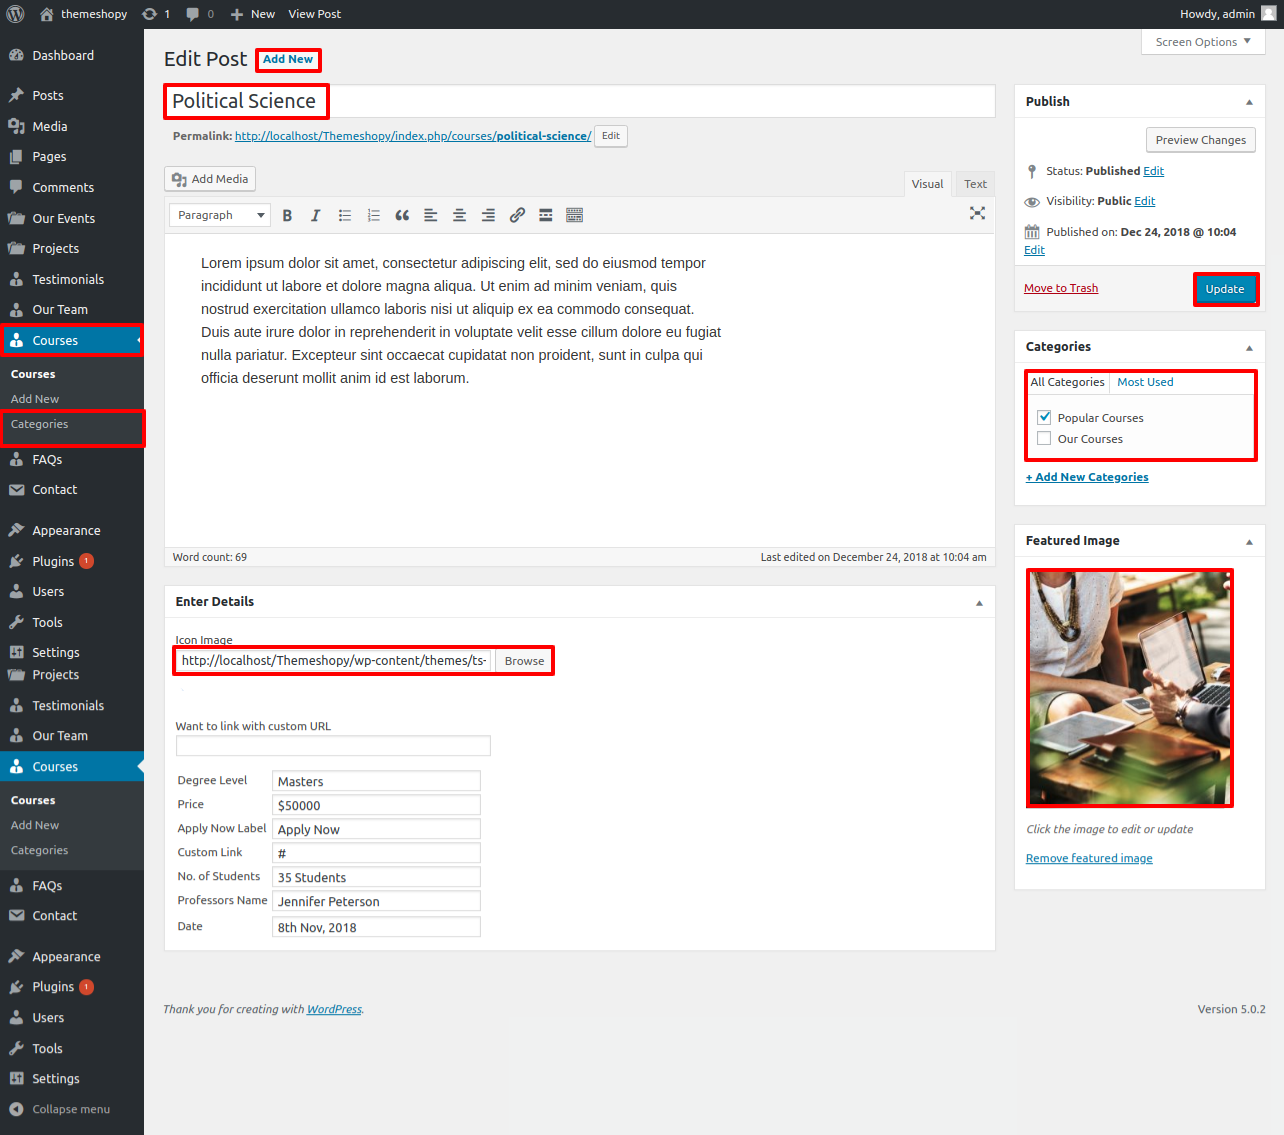
Task: Expand the Screen Options panel
Action: 1203,42
